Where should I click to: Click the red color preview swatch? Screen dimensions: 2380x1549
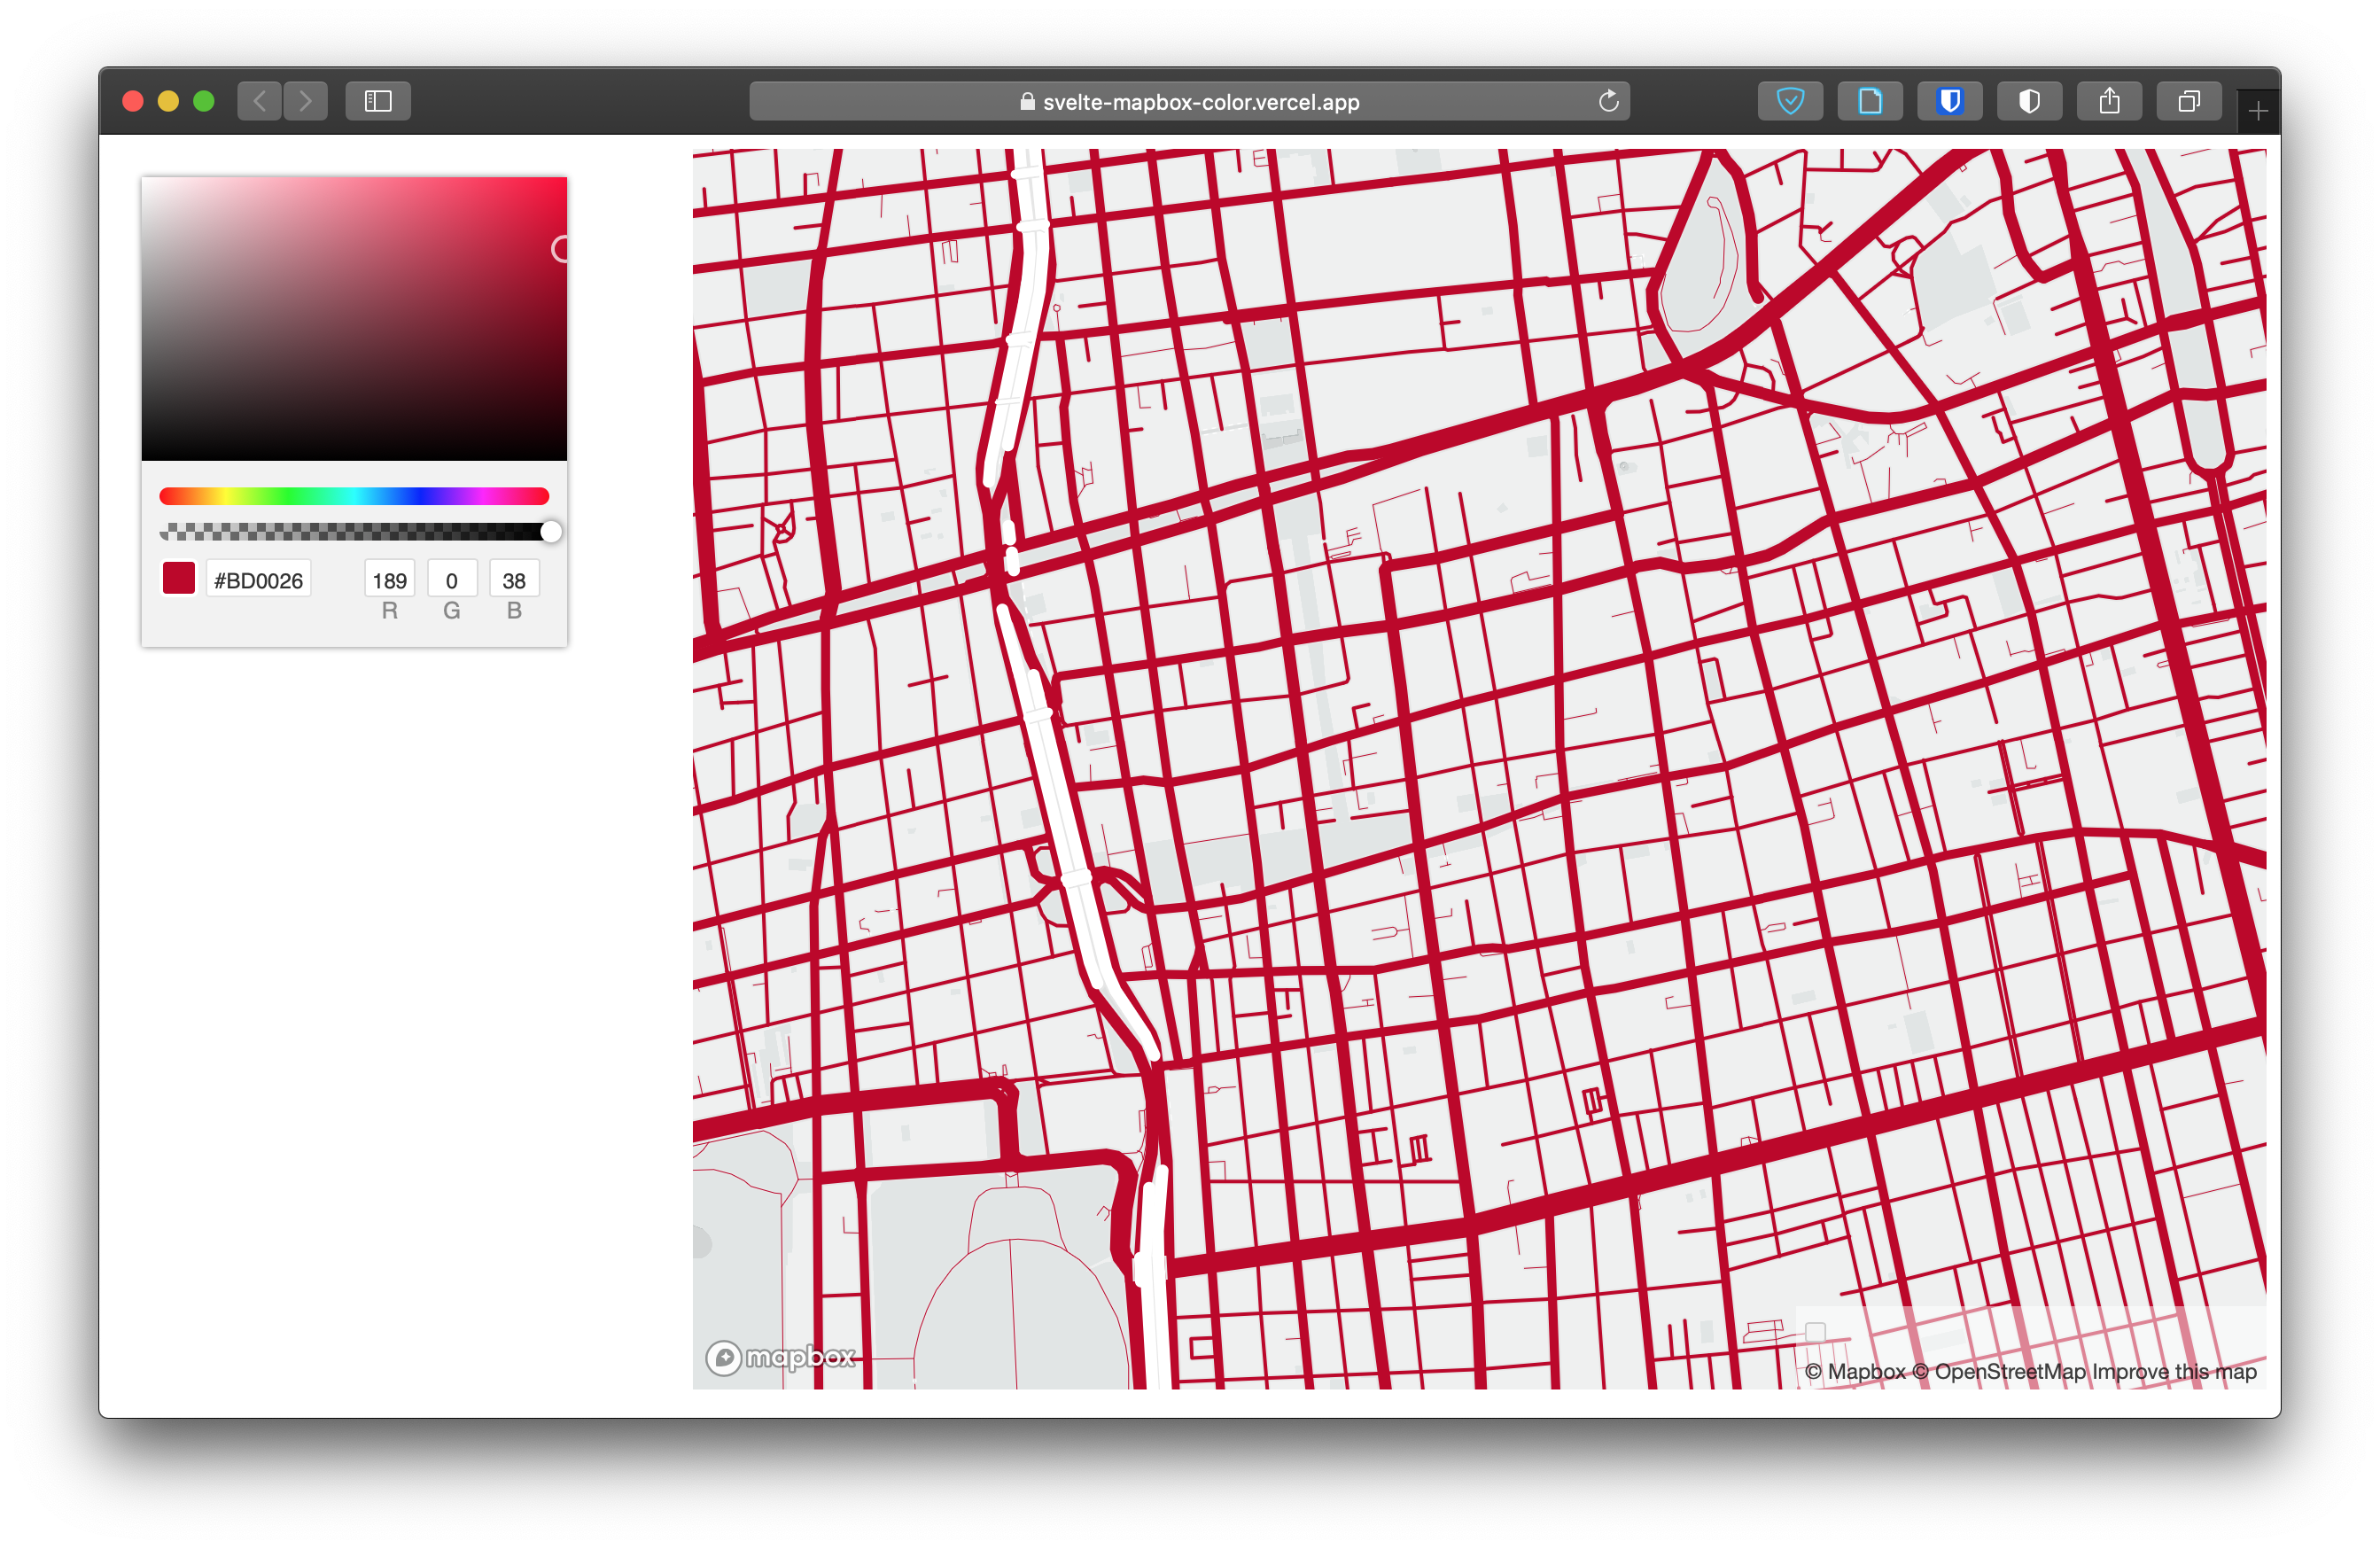(x=179, y=578)
